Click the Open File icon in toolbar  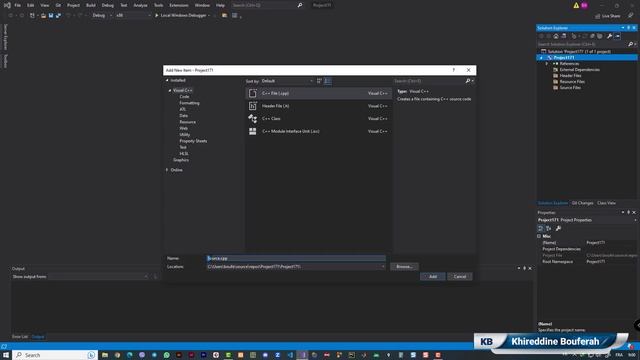point(43,16)
